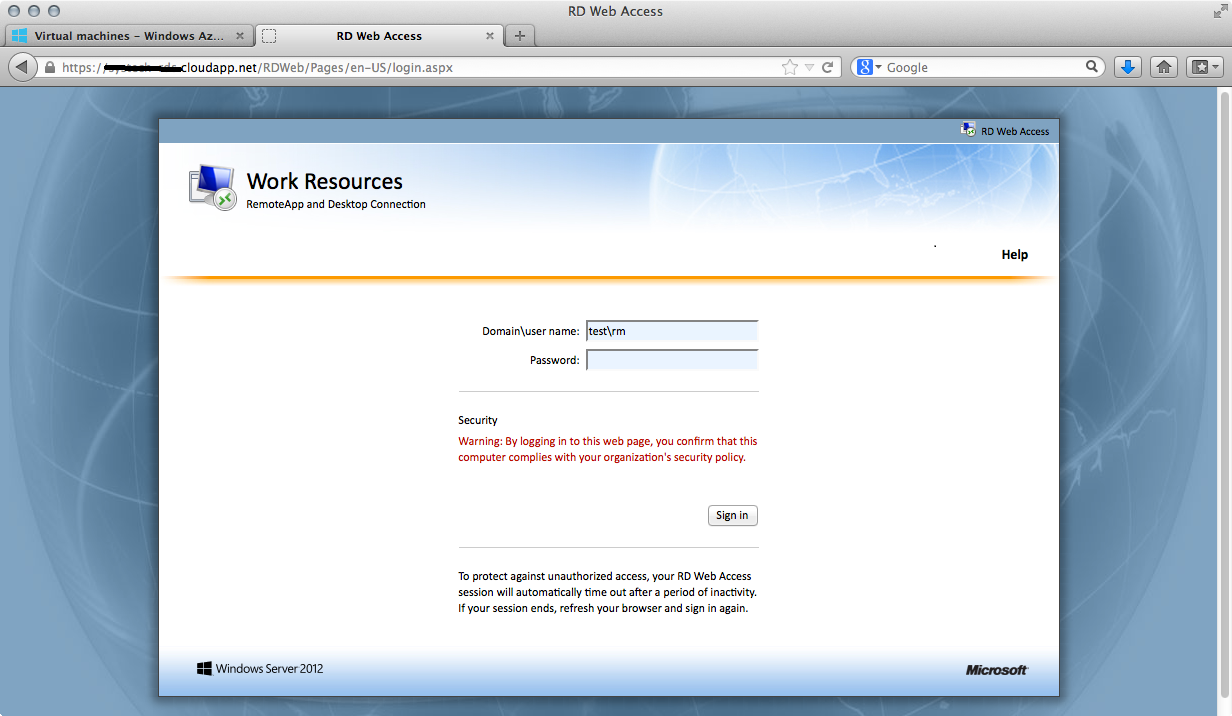Open the Help link

click(x=1015, y=255)
